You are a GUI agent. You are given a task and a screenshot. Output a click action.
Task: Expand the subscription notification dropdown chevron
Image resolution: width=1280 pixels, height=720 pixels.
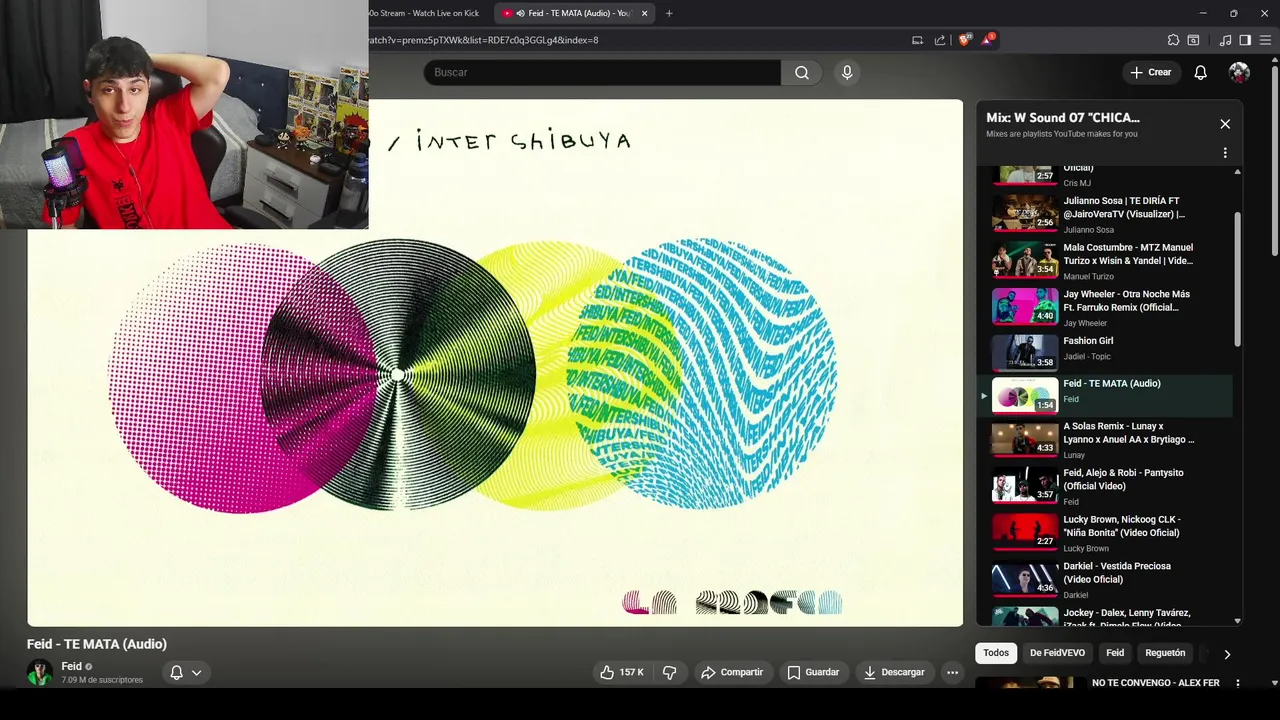[x=197, y=672]
